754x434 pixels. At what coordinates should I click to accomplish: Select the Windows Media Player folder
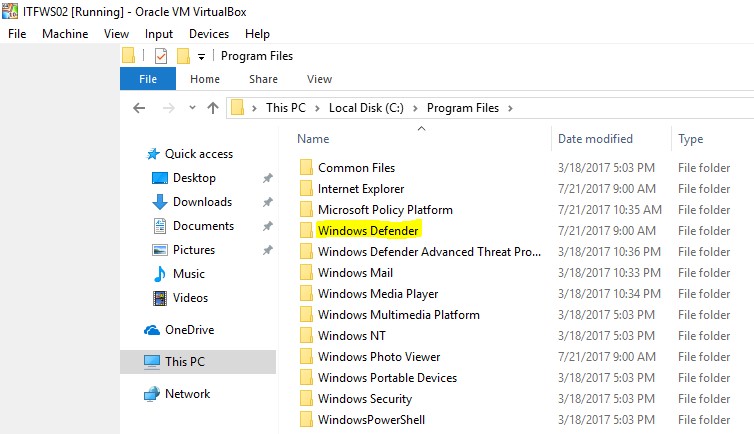[x=378, y=294]
